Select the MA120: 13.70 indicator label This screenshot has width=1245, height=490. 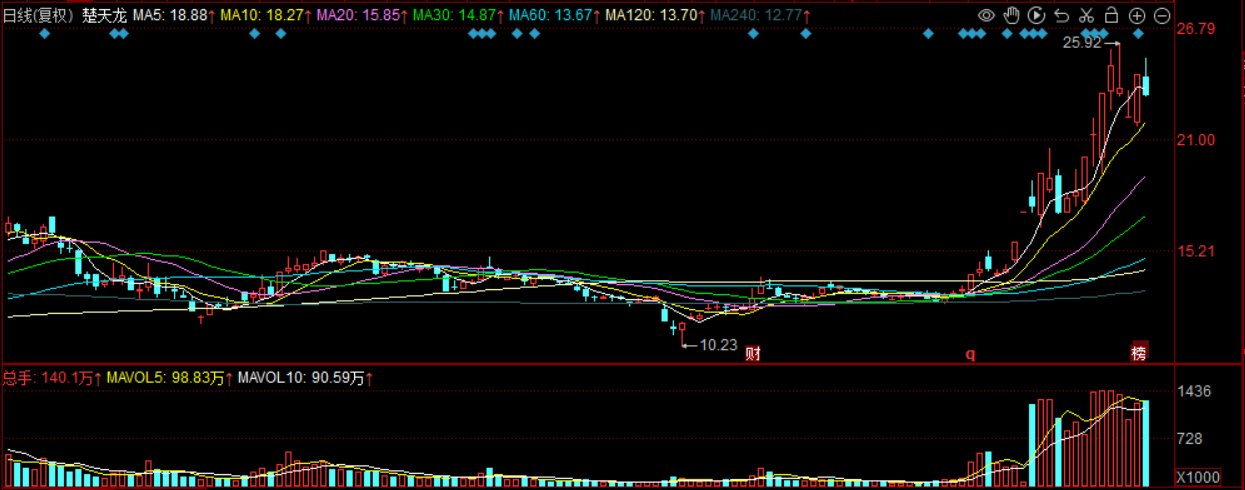(652, 16)
